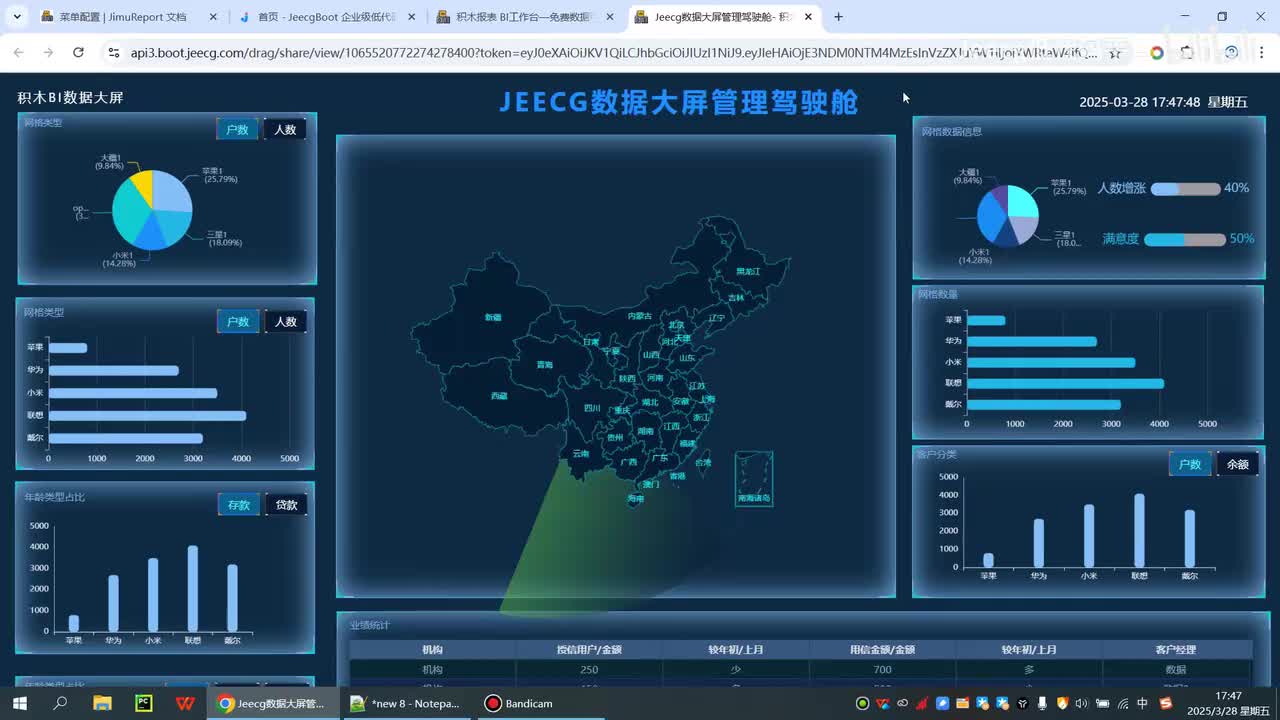The image size is (1280, 720).
Task: Toggle the 中 Chinese input mode indicator
Action: (1142, 703)
